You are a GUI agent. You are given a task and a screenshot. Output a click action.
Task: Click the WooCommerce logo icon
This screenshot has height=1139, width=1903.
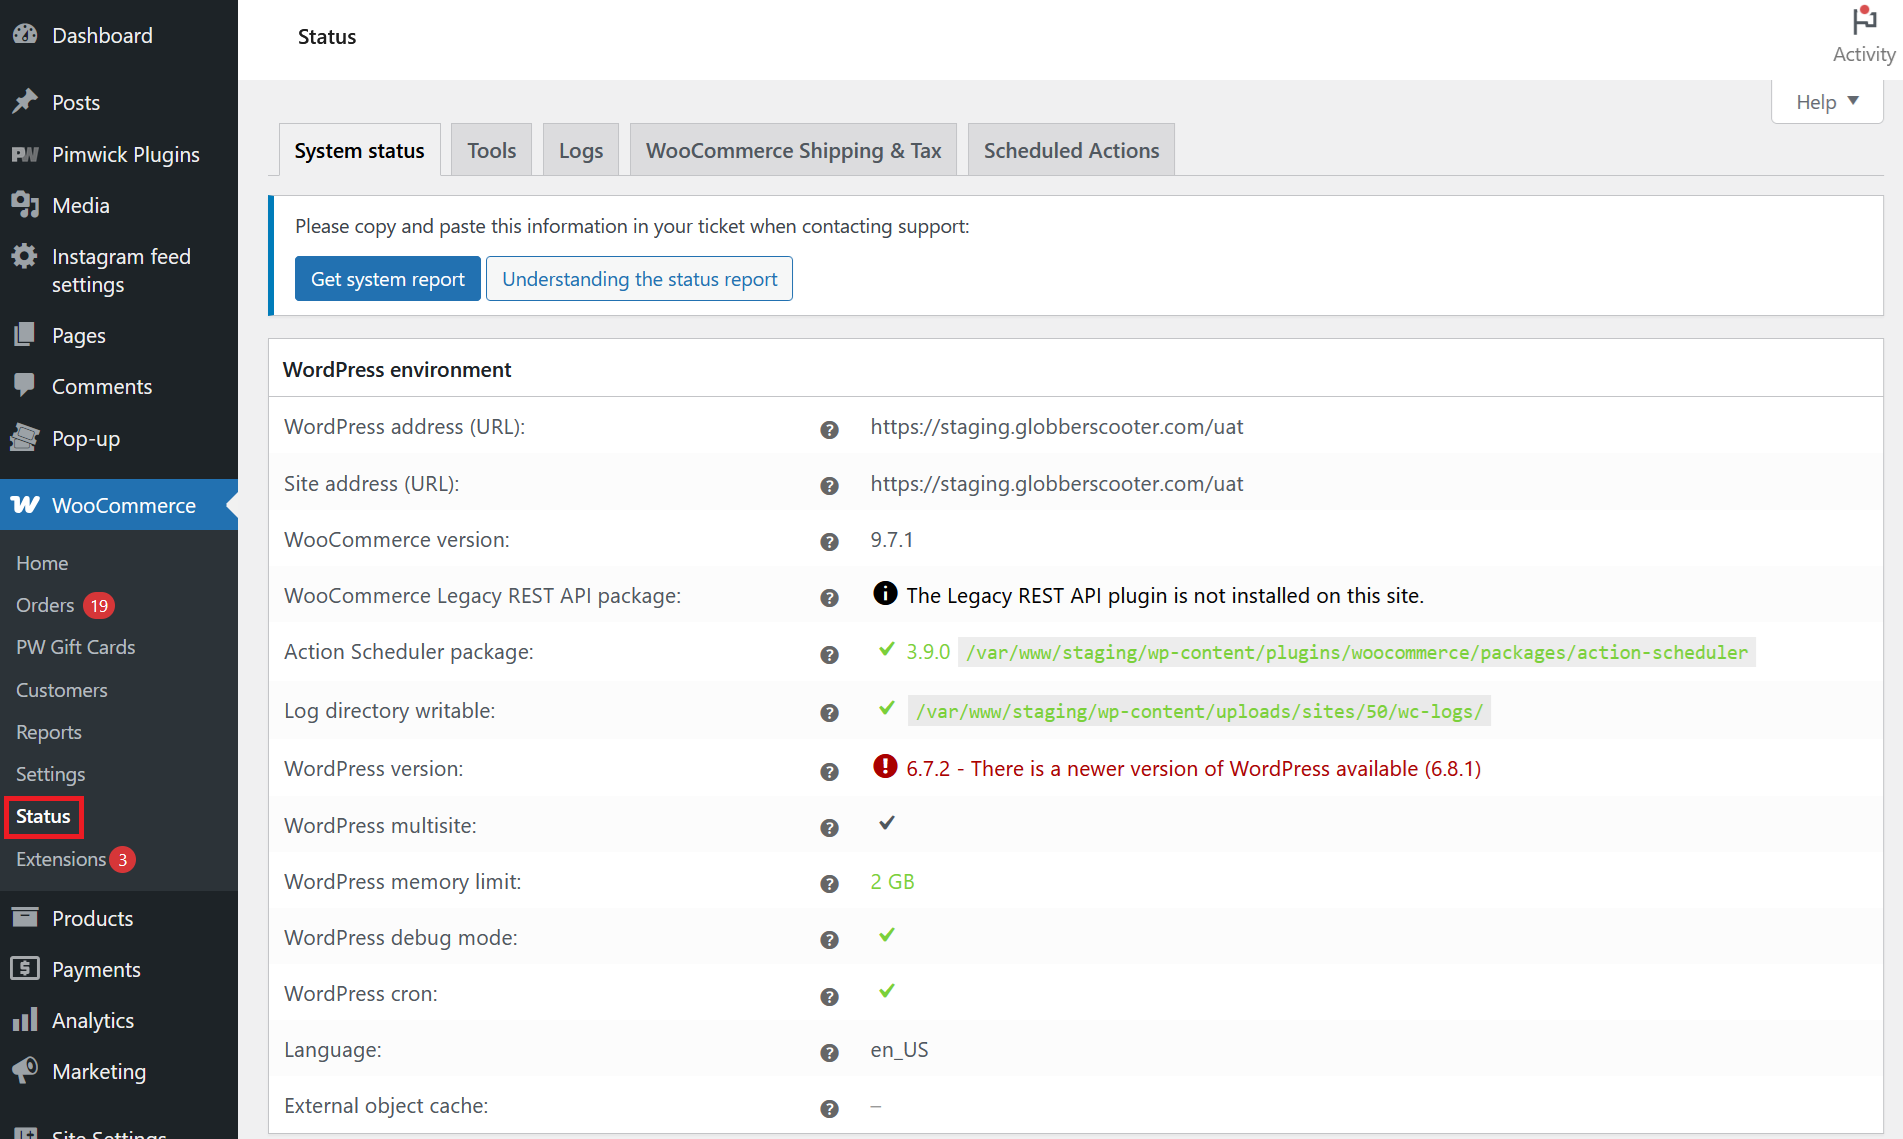click(25, 504)
